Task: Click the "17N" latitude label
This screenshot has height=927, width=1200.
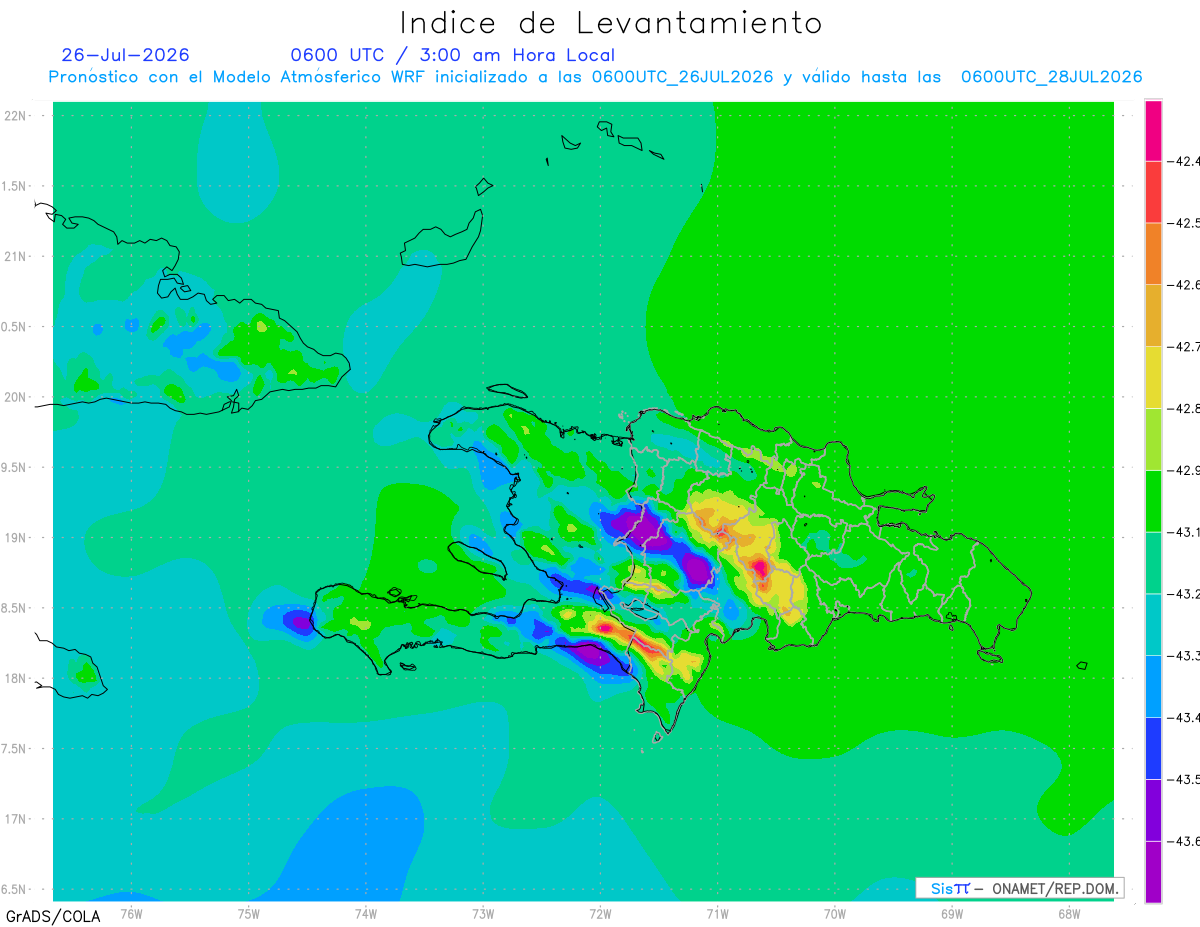Action: (16, 819)
